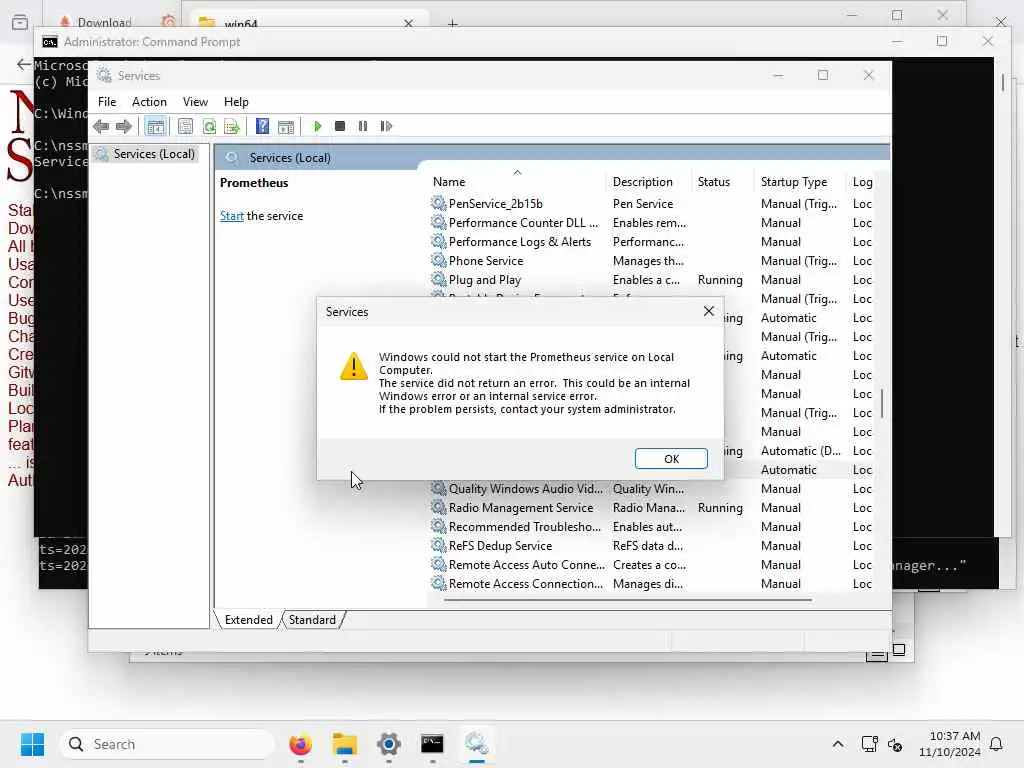Open the Help menu in Services
The height and width of the screenshot is (768, 1024).
click(236, 102)
